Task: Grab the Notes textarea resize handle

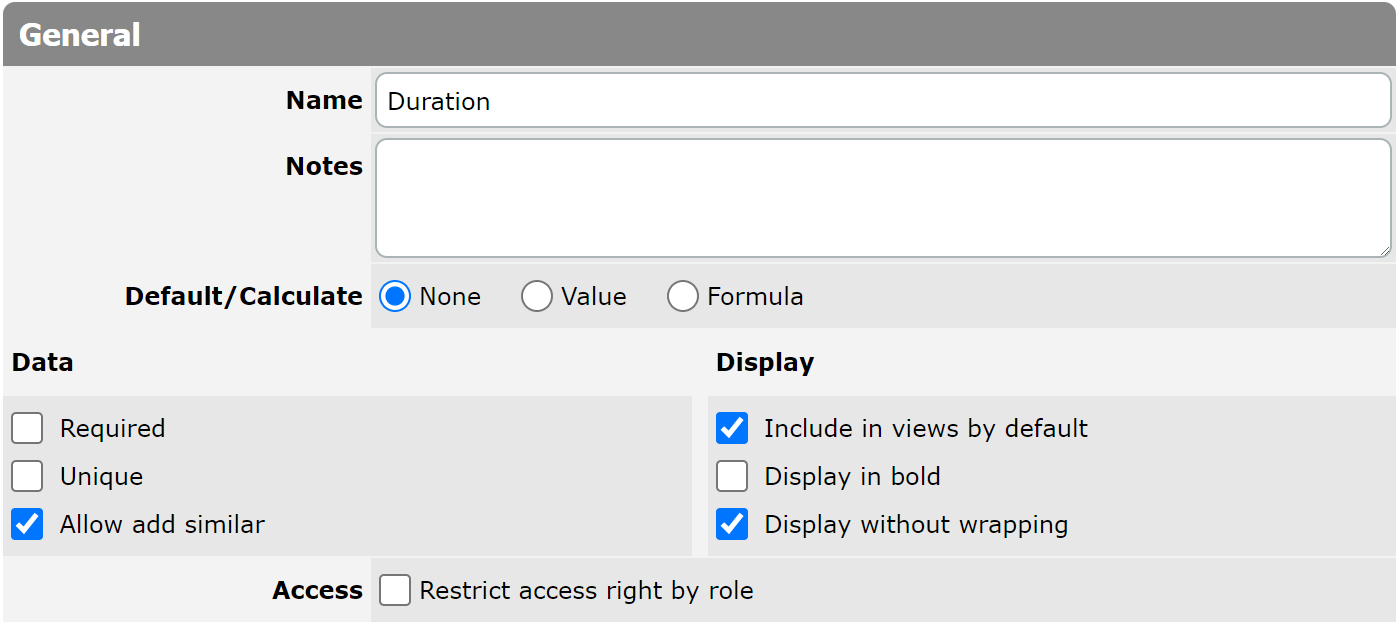Action: coord(1383,250)
